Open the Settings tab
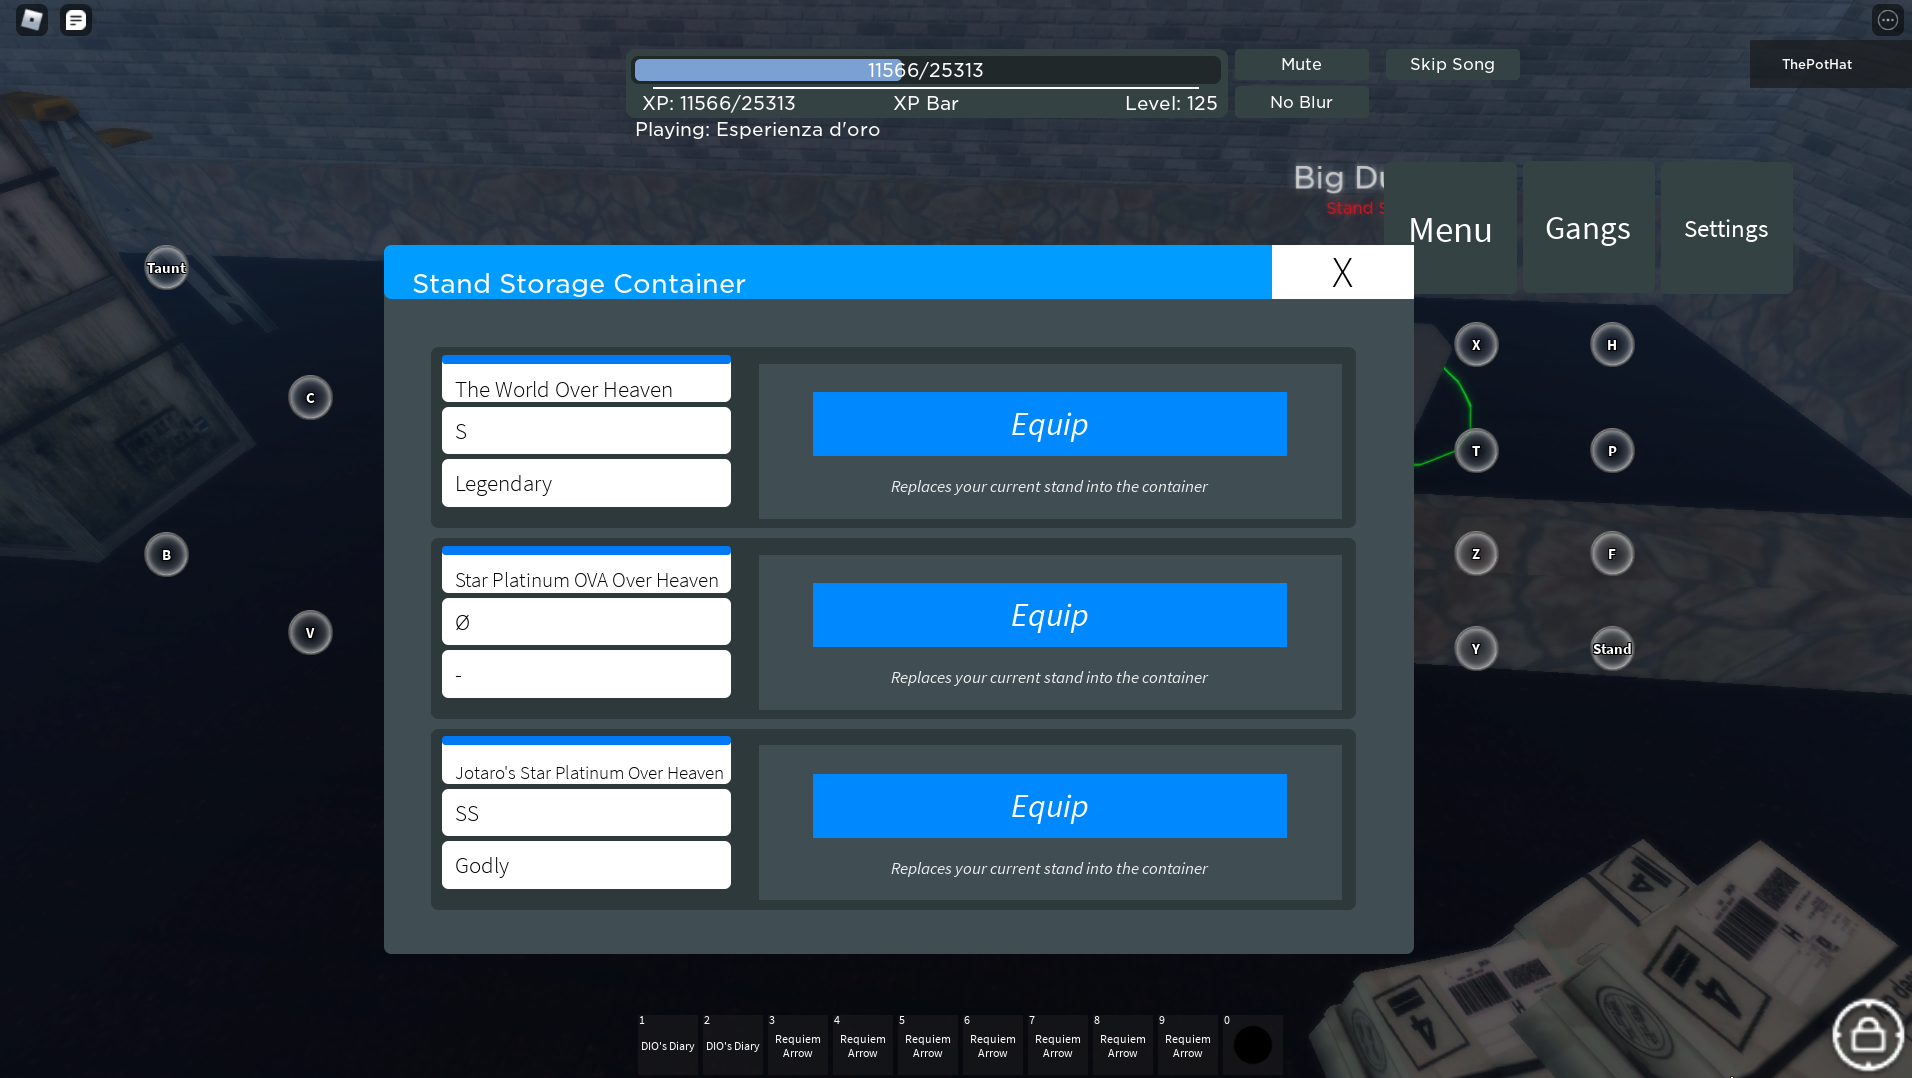 (1726, 228)
